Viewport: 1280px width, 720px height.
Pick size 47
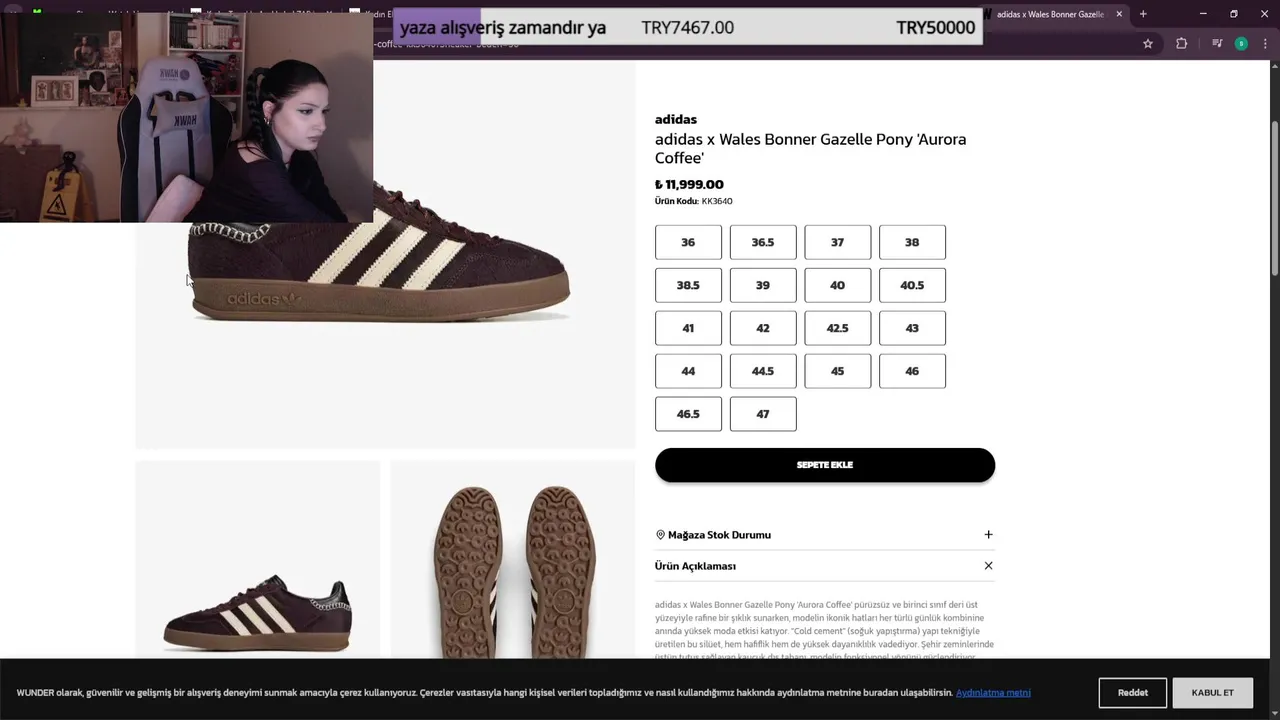(x=763, y=414)
